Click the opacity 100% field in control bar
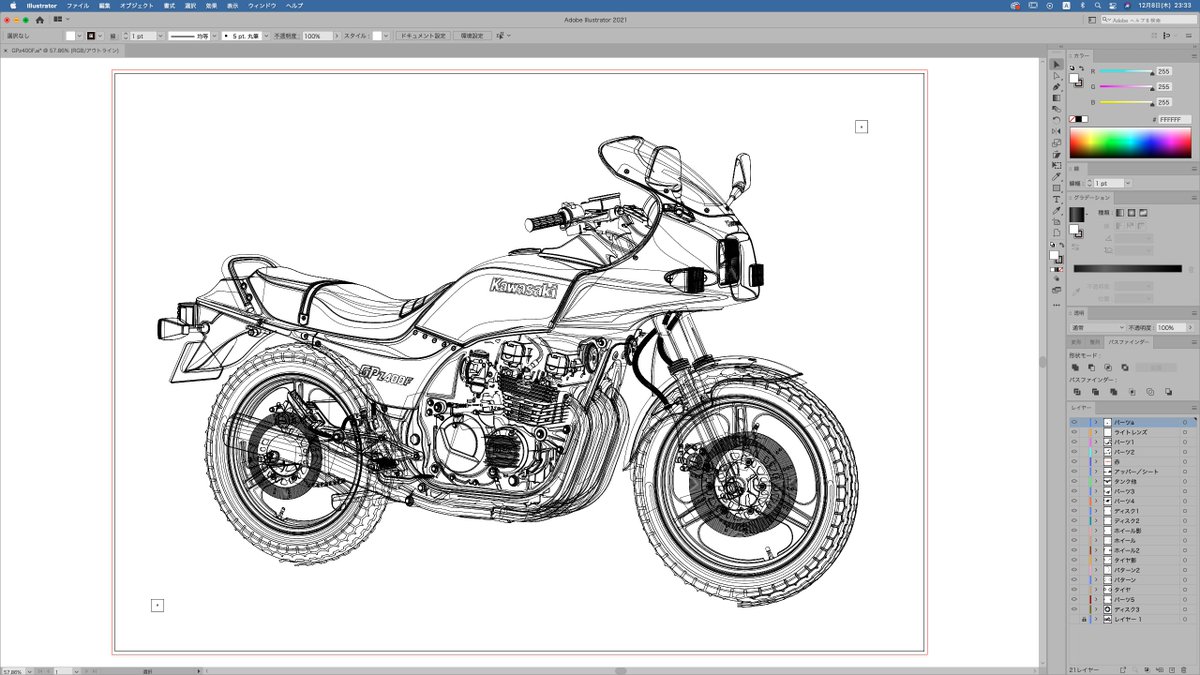1200x675 pixels. pos(316,35)
